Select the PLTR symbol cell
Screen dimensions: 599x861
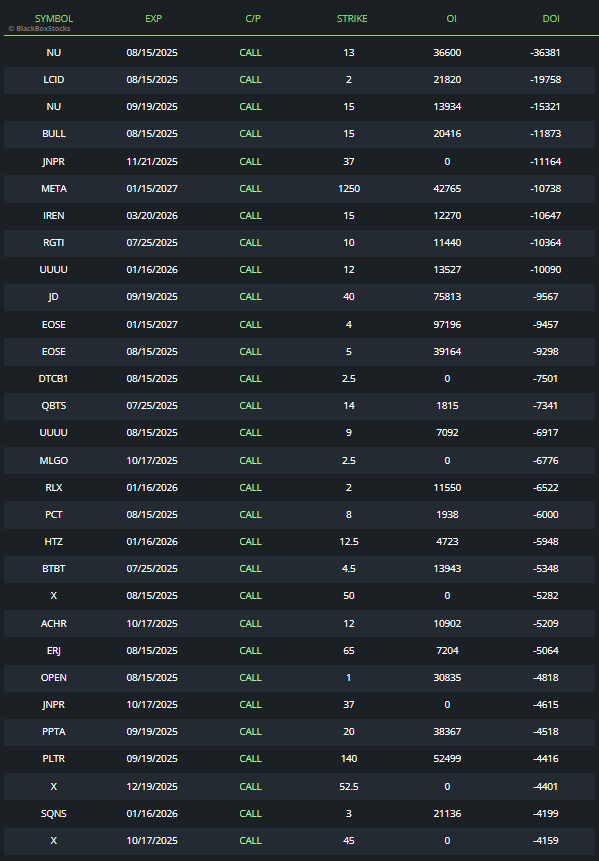coord(54,758)
